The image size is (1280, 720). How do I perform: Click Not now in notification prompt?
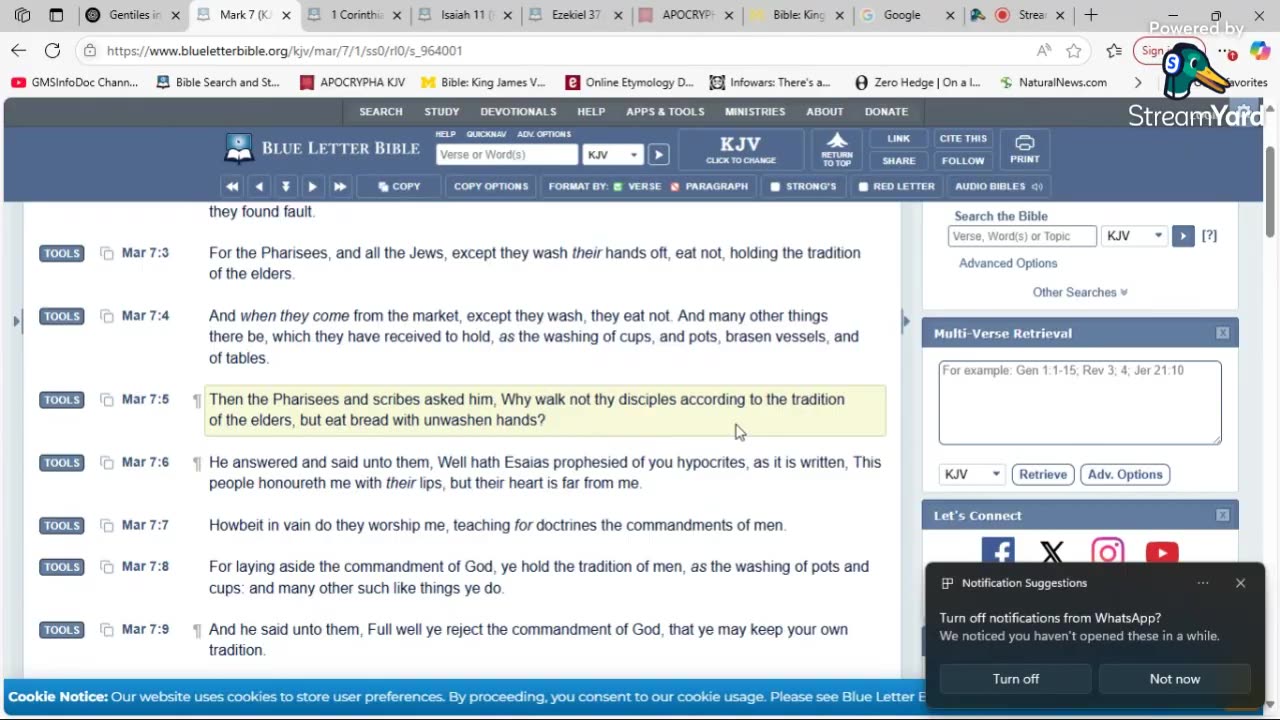(x=1175, y=679)
